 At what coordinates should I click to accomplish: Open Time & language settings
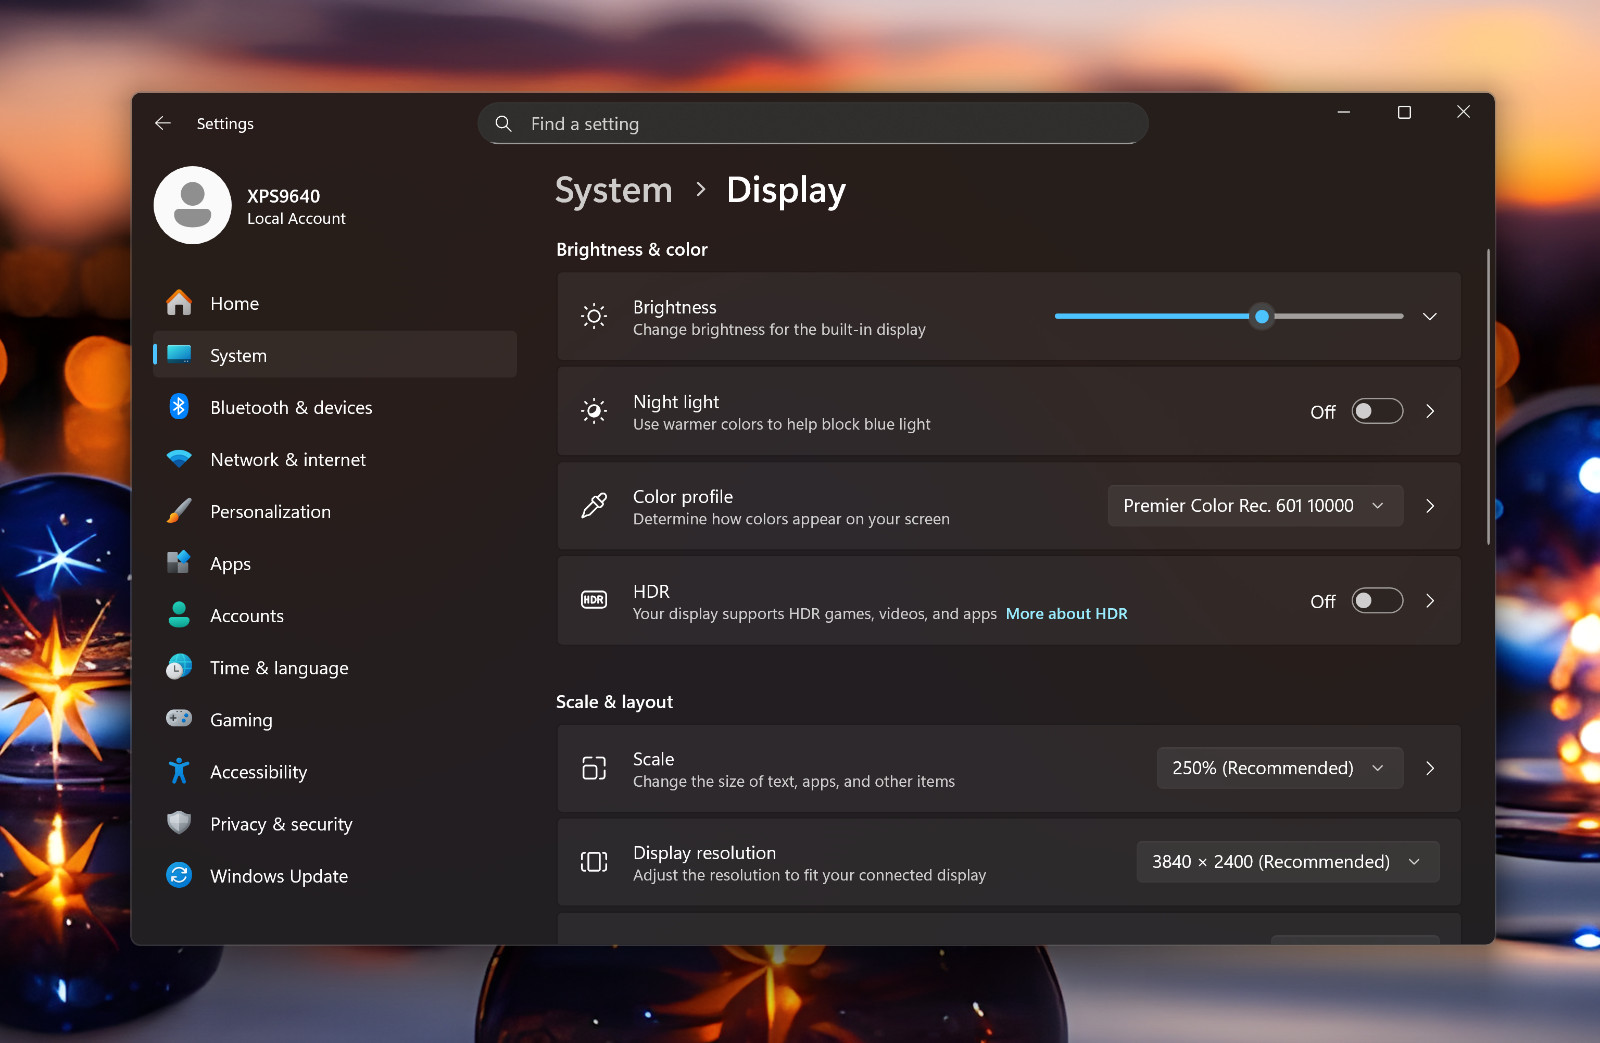coord(335,667)
